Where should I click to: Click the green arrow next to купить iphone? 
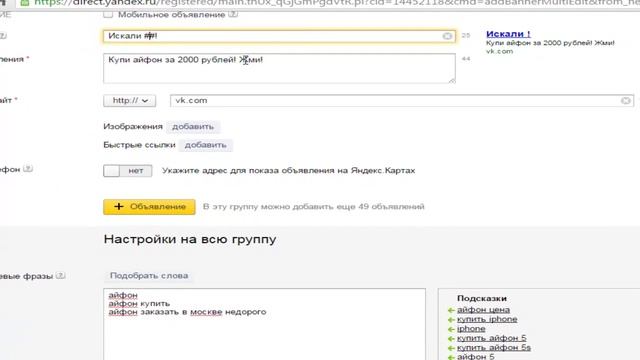451,320
